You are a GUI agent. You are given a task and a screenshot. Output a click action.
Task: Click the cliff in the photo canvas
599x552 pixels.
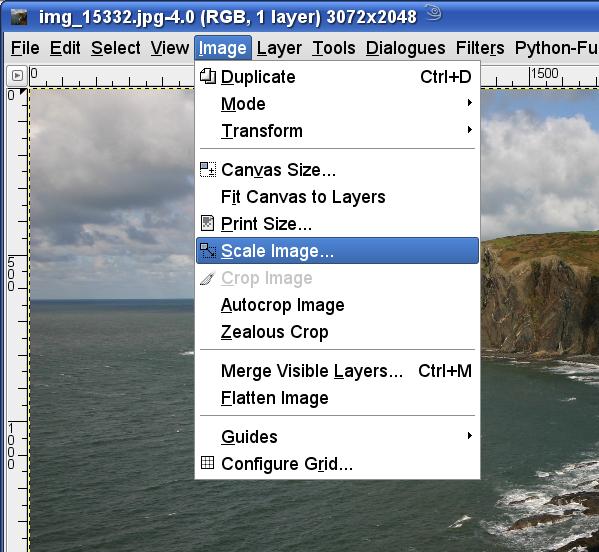pos(541,294)
